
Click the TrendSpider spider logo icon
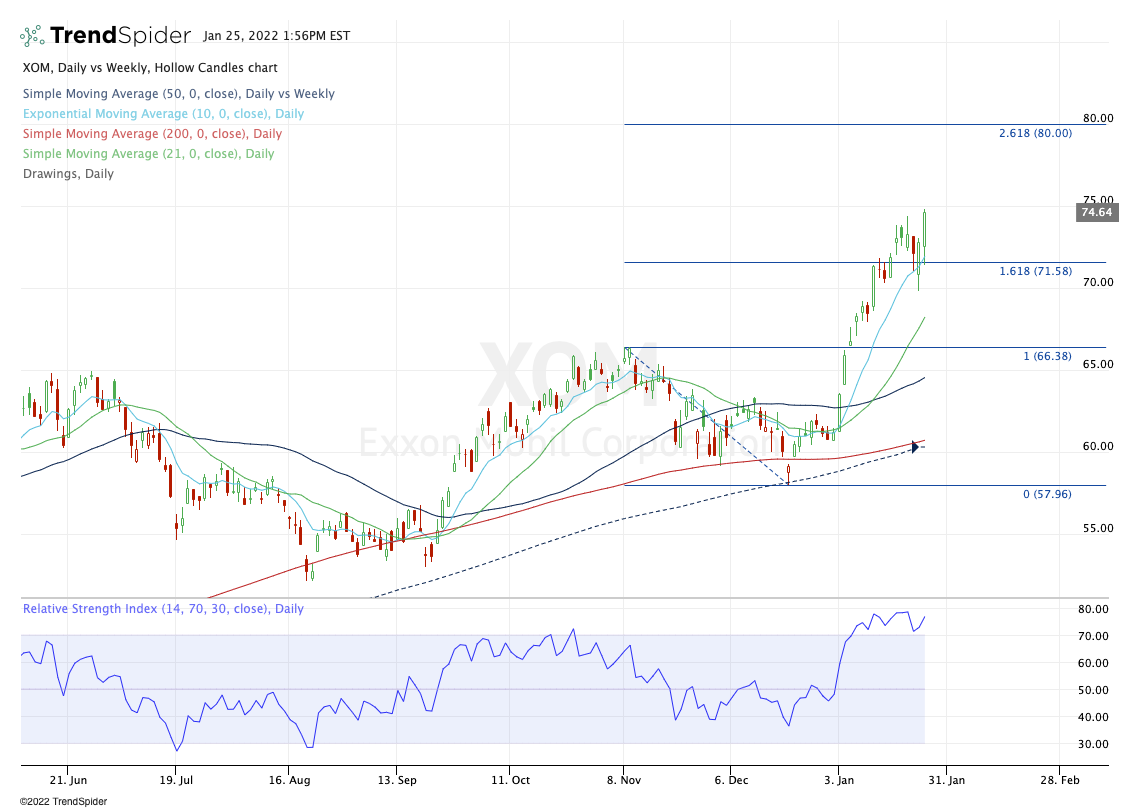(x=32, y=36)
